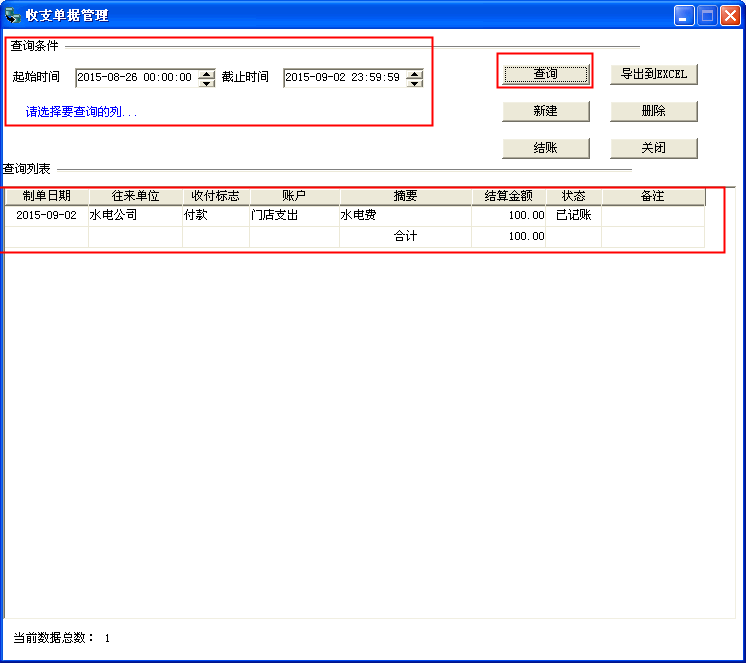Decrease 起始时间 with down spinner arrow
The height and width of the screenshot is (663, 746).
point(206,83)
